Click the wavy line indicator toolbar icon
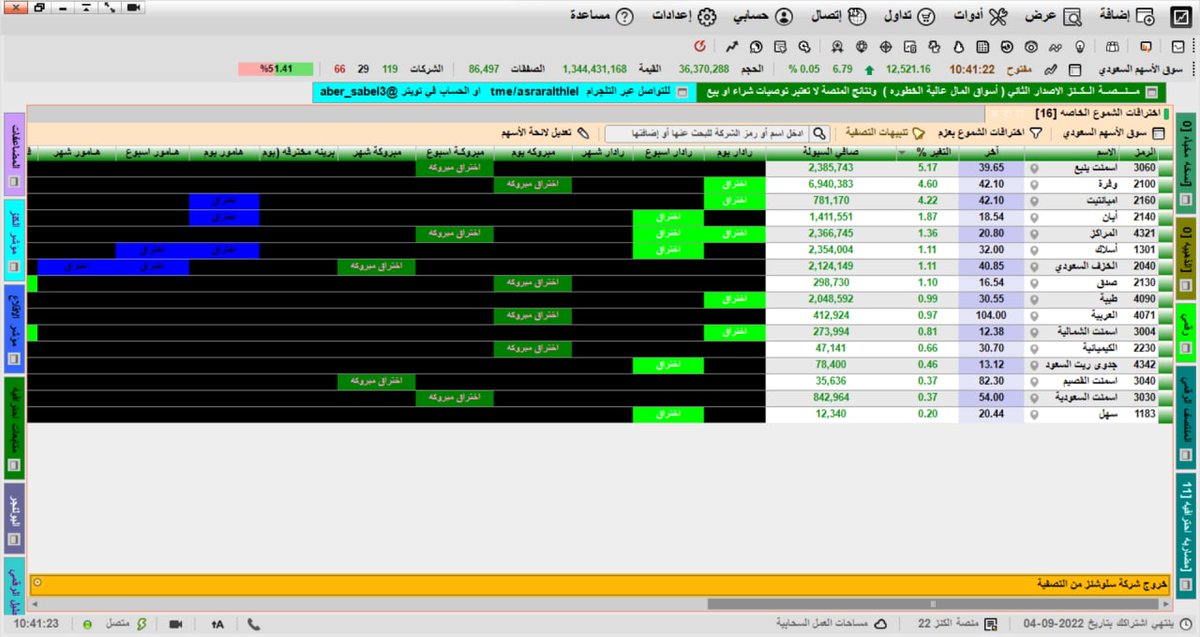1200x637 pixels. point(1054,47)
